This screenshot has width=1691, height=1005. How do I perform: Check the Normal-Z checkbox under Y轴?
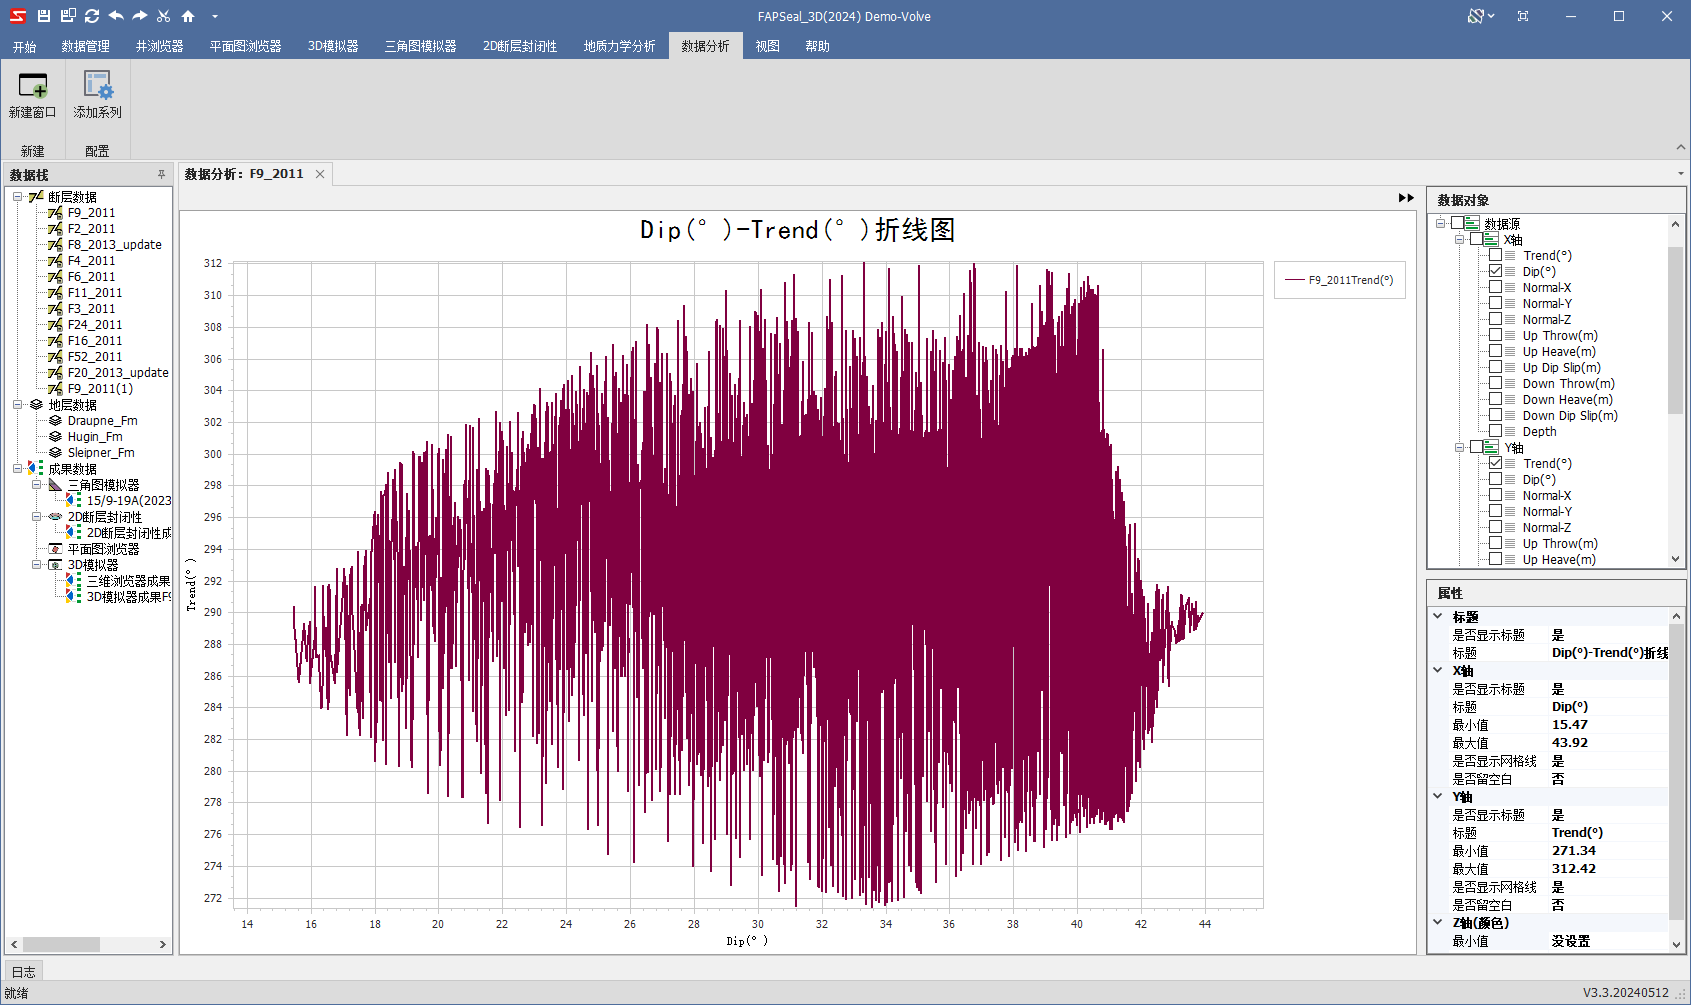(x=1495, y=527)
